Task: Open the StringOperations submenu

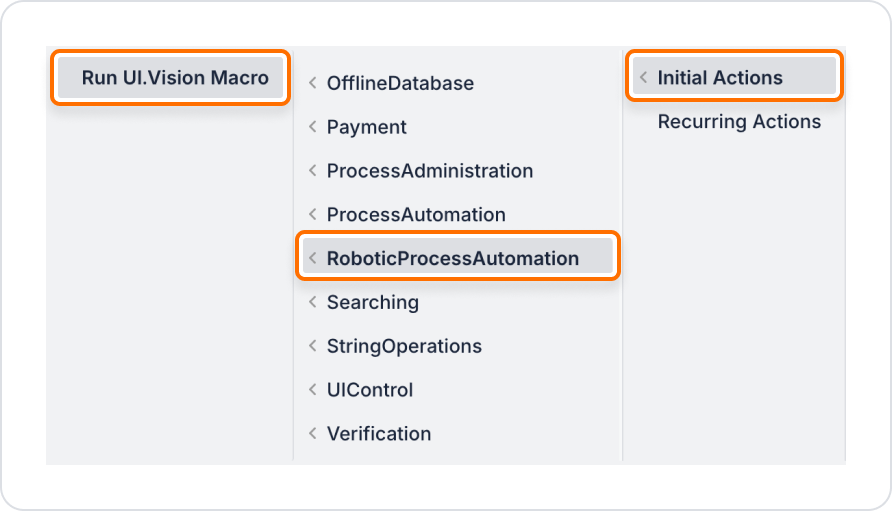Action: 457,346
